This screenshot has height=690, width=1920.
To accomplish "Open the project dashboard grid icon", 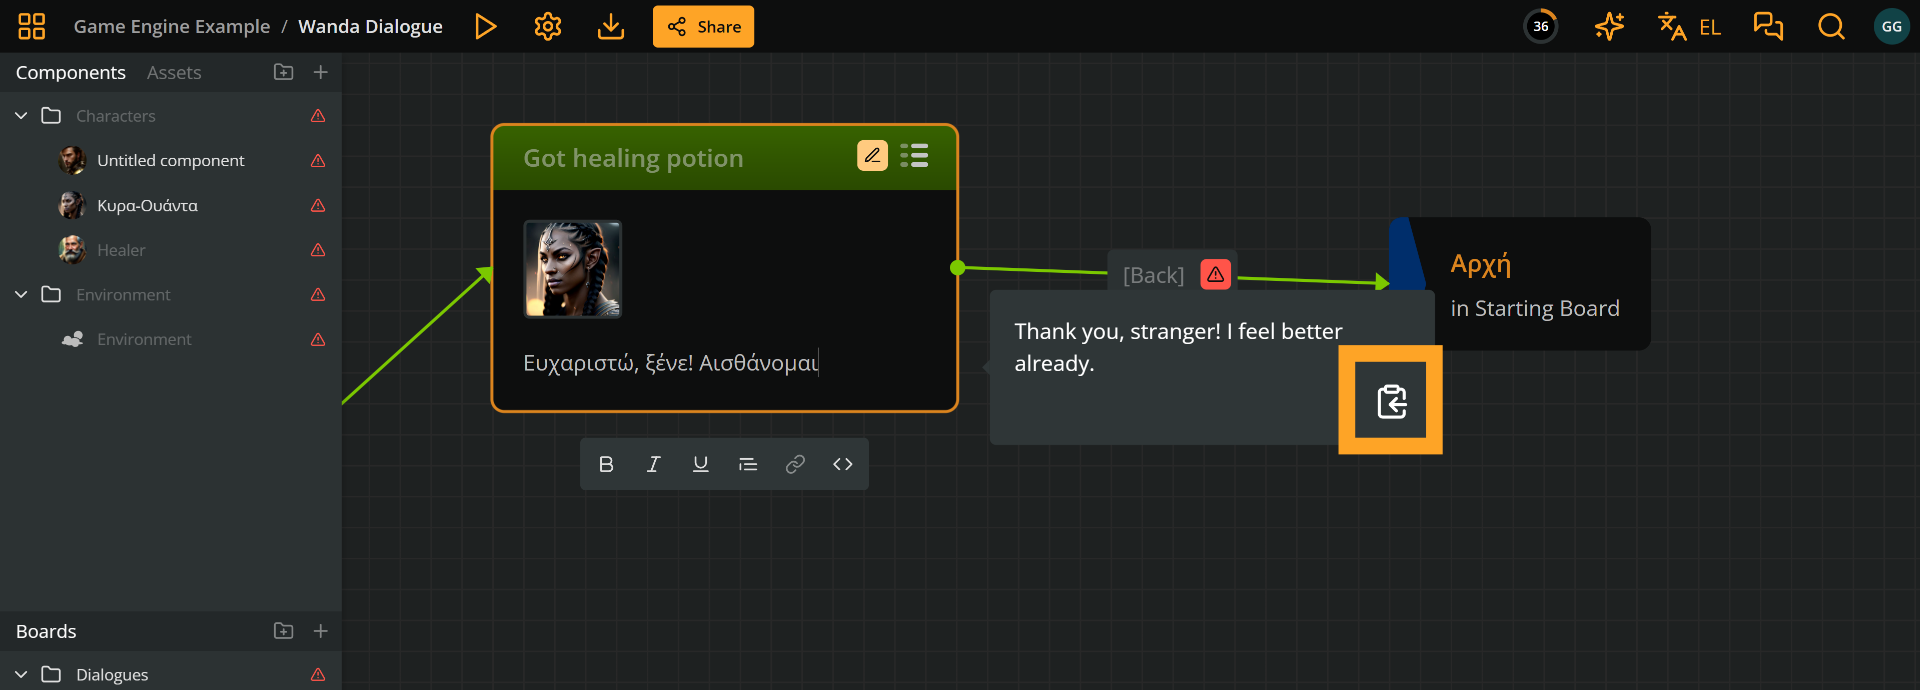I will [32, 26].
